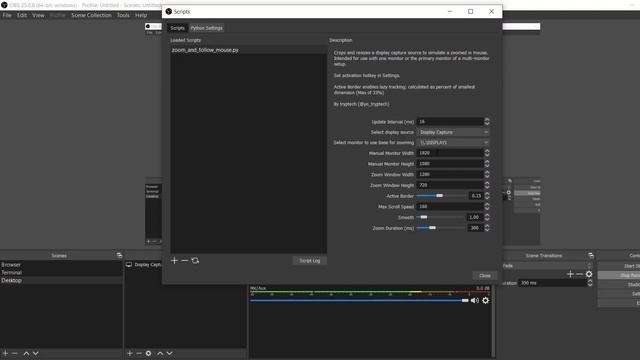Click into the Manual Monitor Width field

point(450,153)
